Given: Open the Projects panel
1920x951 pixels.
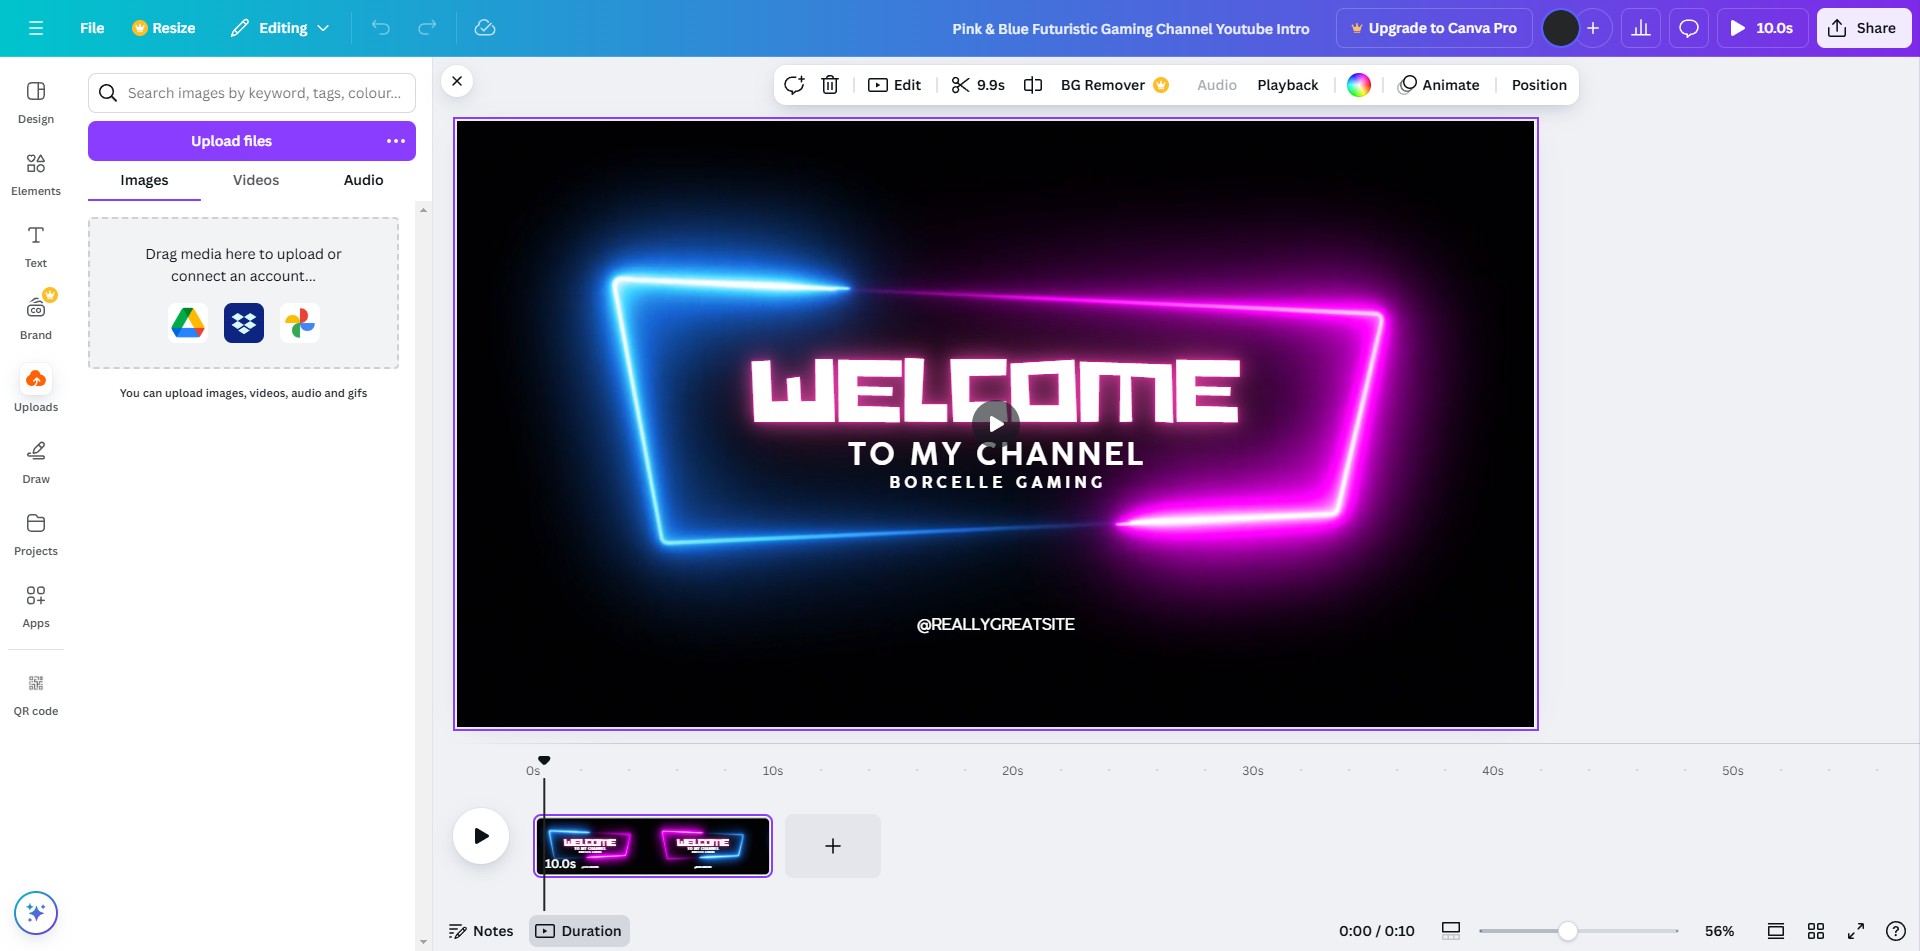Looking at the screenshot, I should point(36,534).
